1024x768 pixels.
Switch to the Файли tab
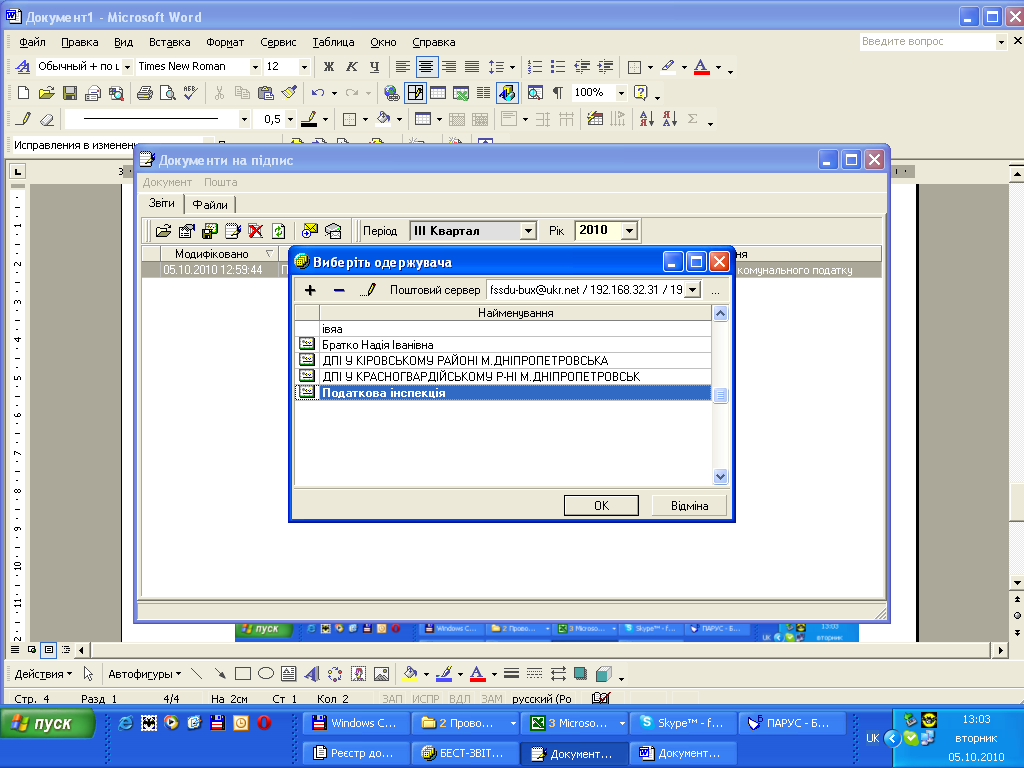(x=210, y=204)
